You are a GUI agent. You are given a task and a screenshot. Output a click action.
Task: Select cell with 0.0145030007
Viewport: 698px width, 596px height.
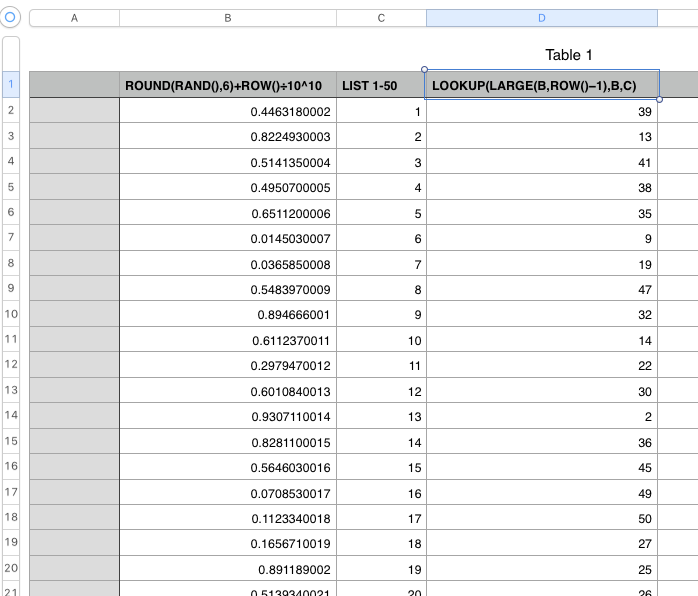click(x=228, y=238)
